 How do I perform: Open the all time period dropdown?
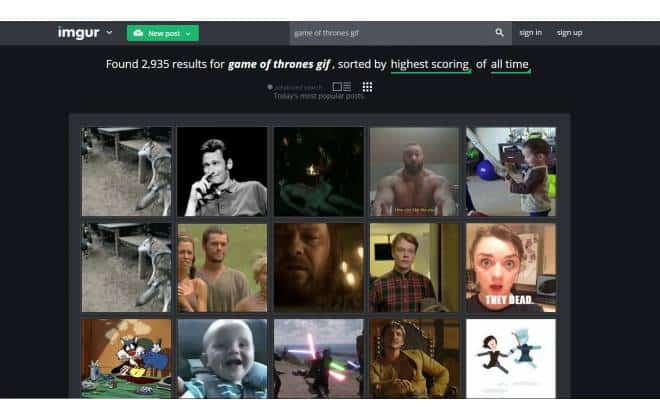[x=509, y=64]
